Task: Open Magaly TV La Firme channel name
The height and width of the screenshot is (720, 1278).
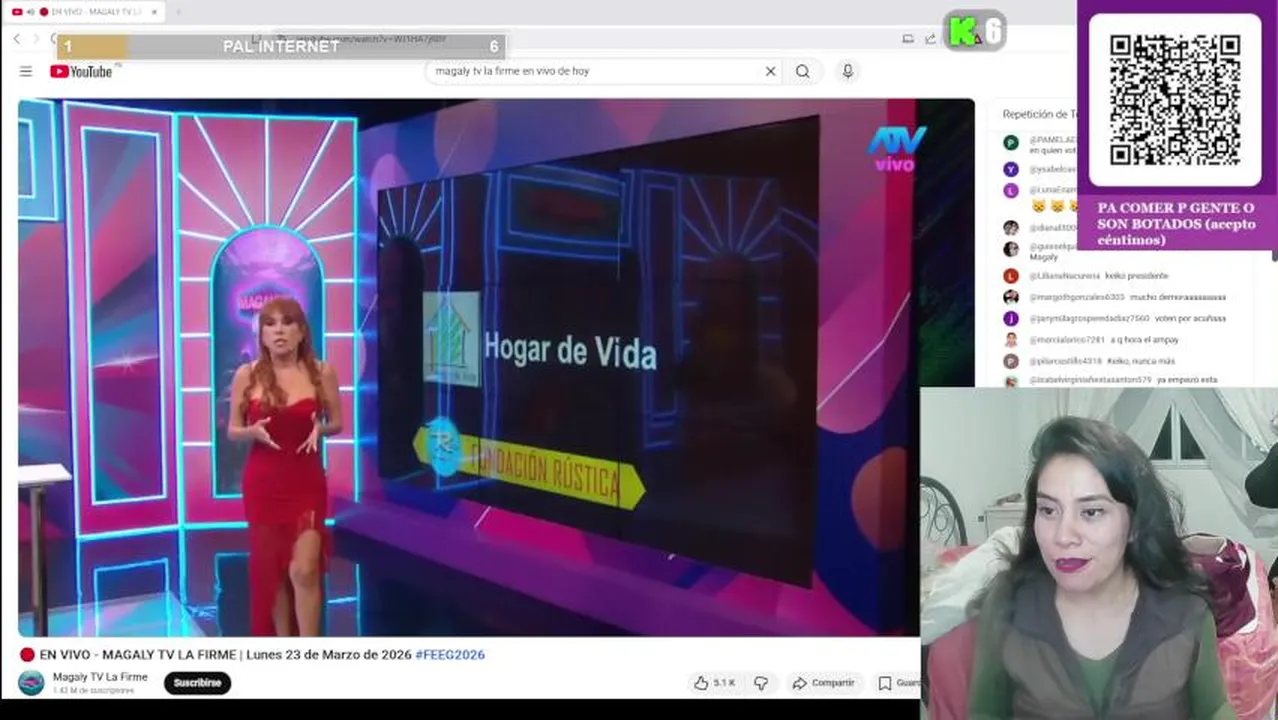Action: (x=100, y=677)
